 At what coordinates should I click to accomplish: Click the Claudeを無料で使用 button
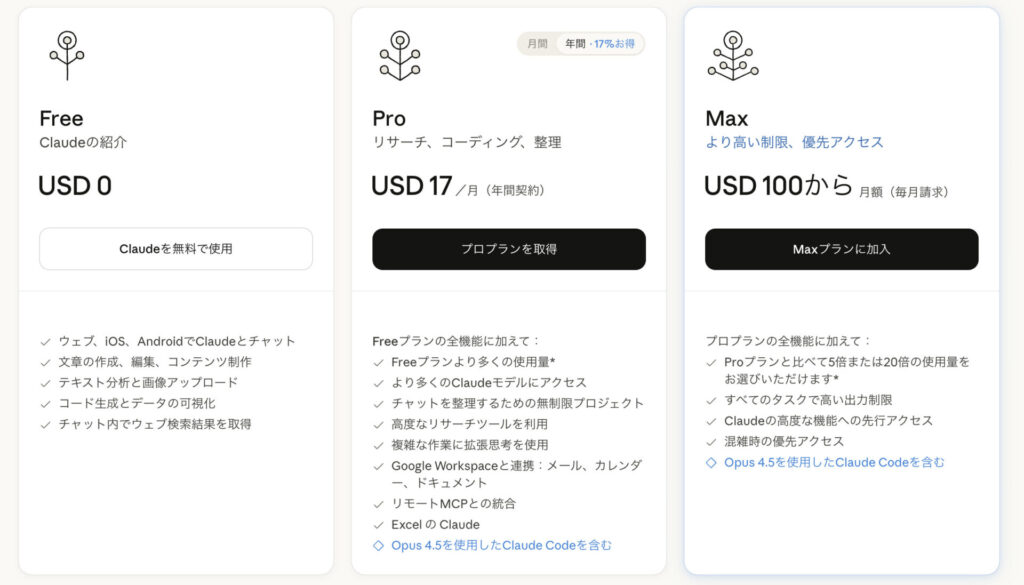click(x=175, y=249)
